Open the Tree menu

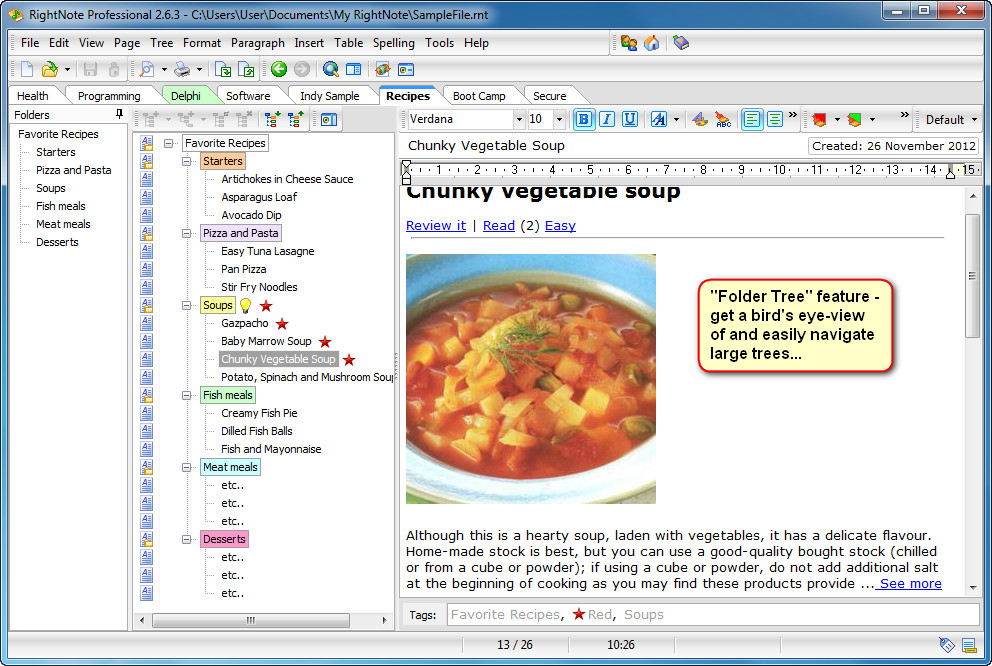pyautogui.click(x=161, y=43)
